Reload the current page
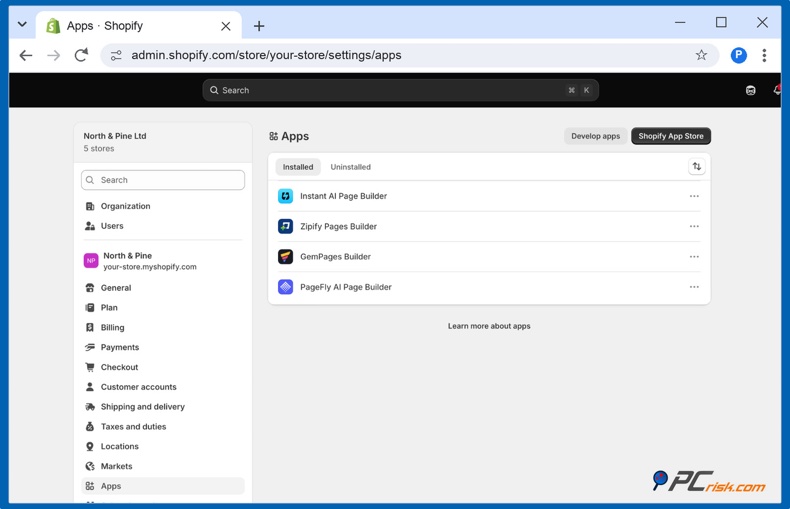 click(x=81, y=55)
